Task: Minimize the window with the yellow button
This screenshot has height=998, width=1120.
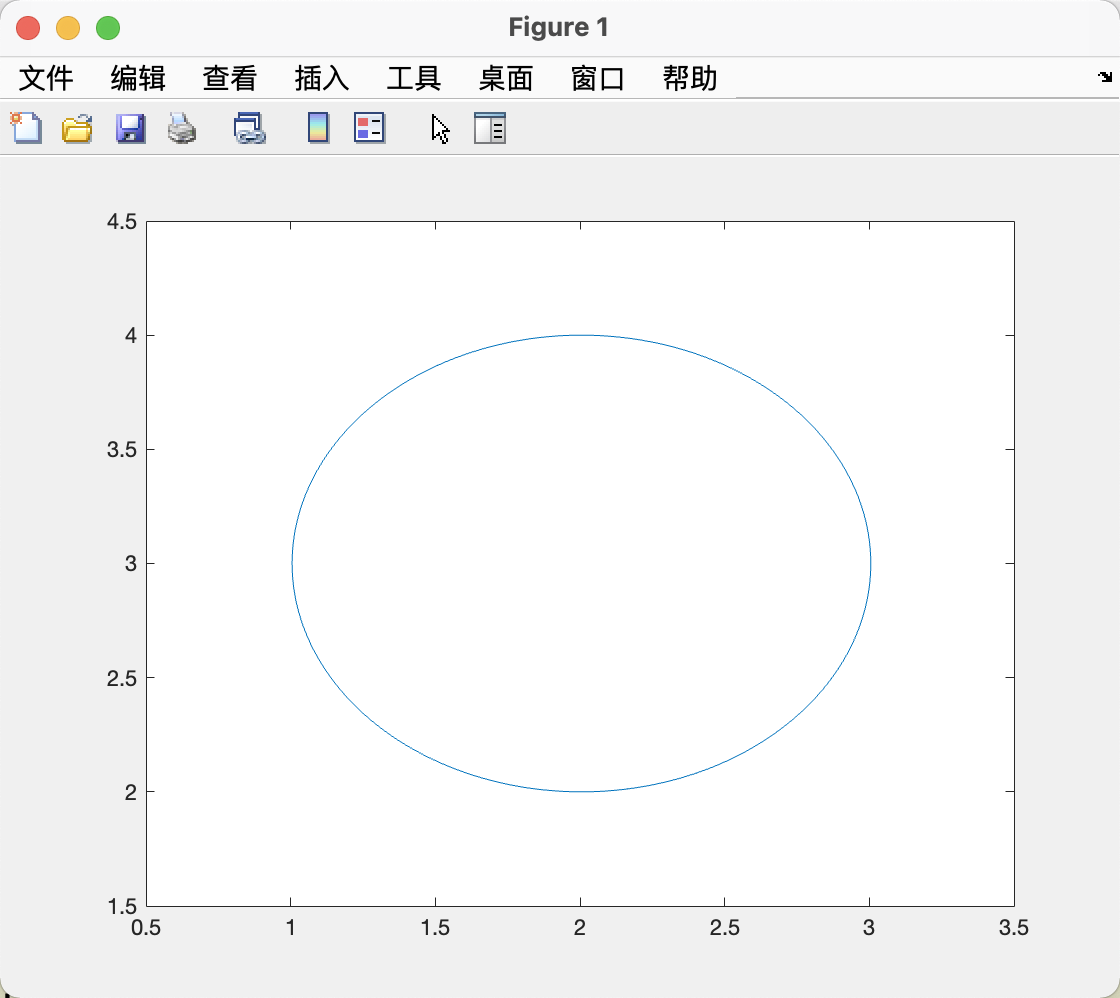Action: click(68, 28)
